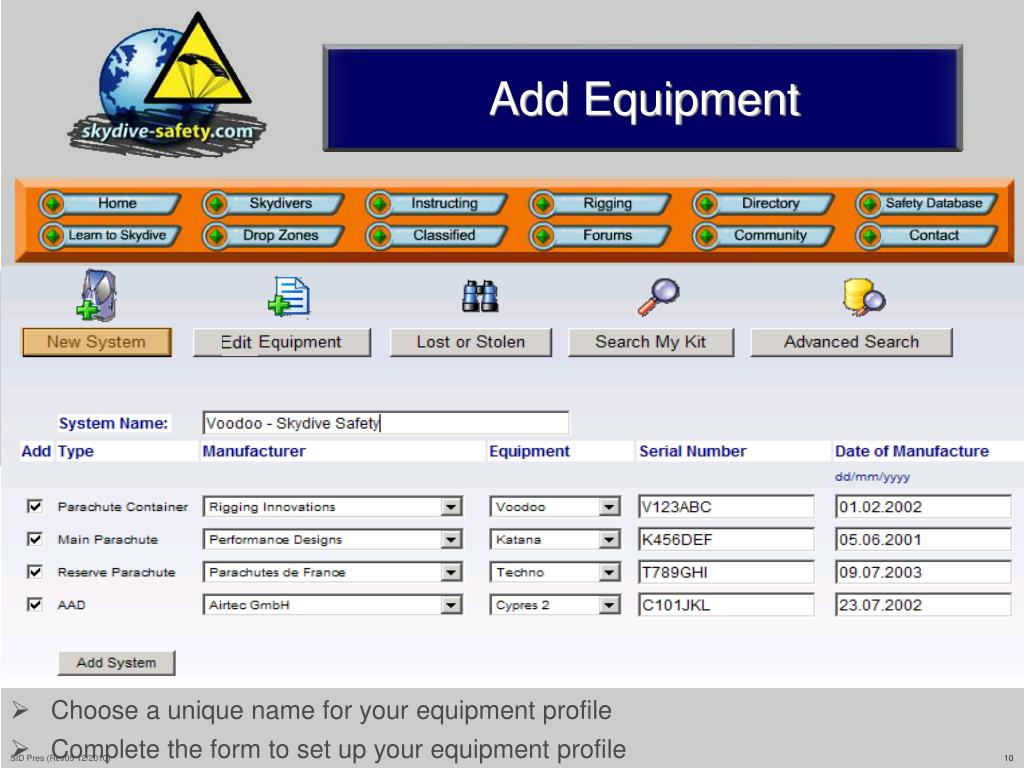The height and width of the screenshot is (768, 1024).
Task: Click the Advanced Search button
Action: pos(852,342)
